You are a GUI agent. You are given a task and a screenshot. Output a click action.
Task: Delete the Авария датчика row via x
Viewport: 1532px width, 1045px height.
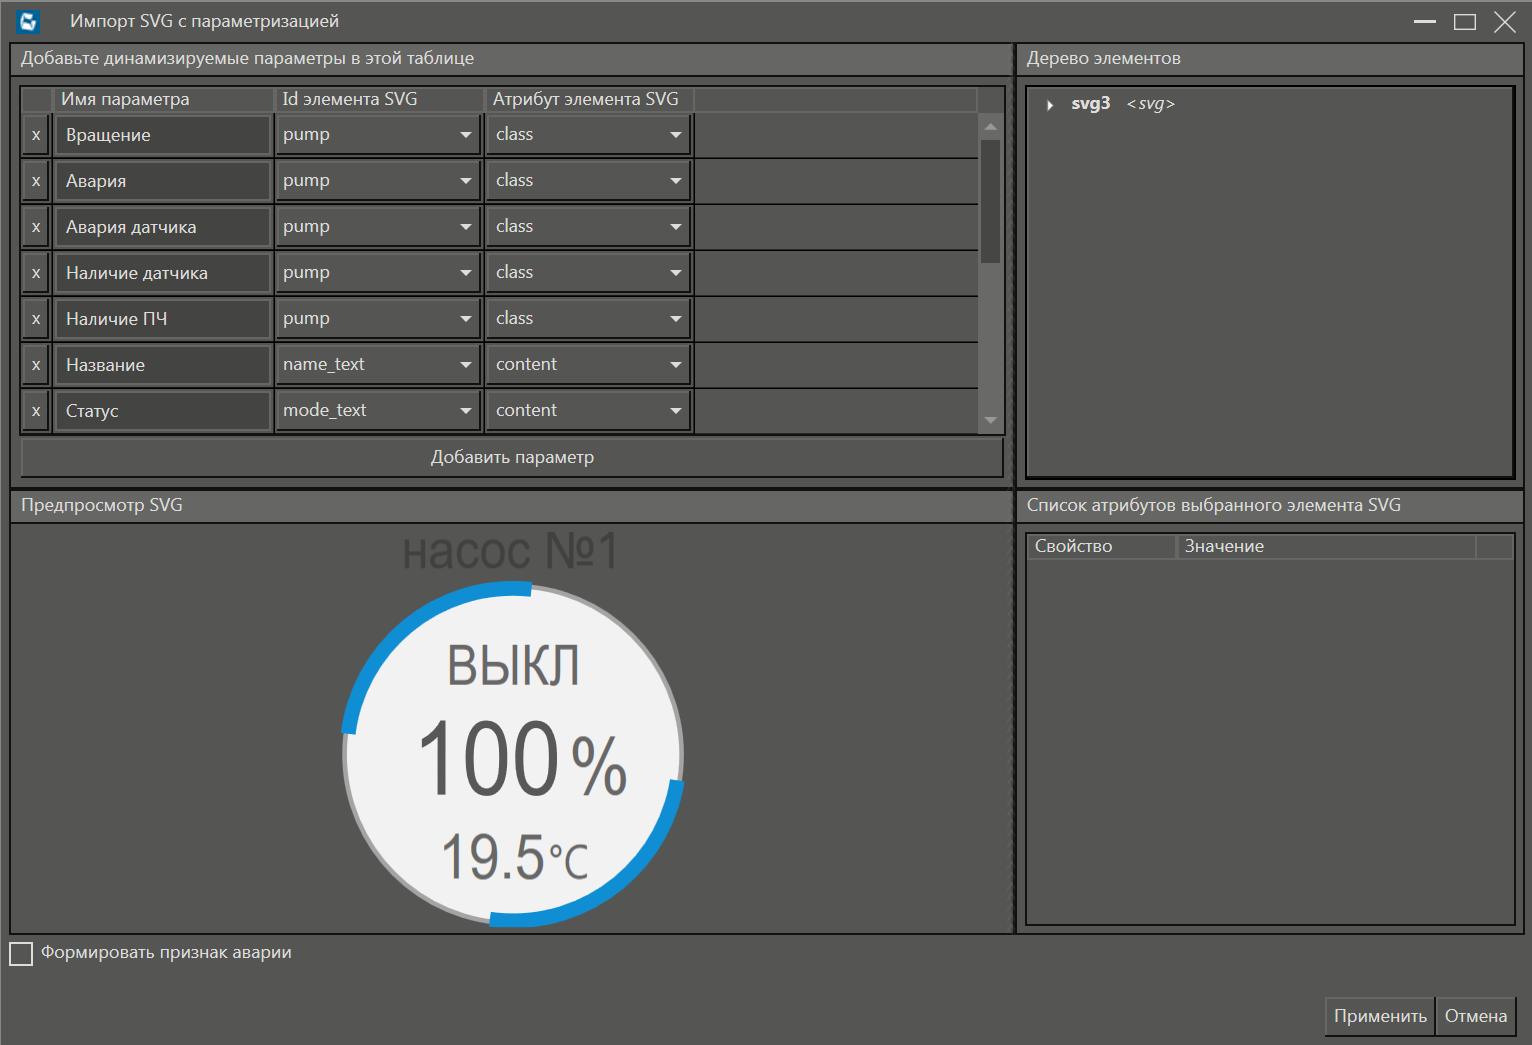click(36, 227)
